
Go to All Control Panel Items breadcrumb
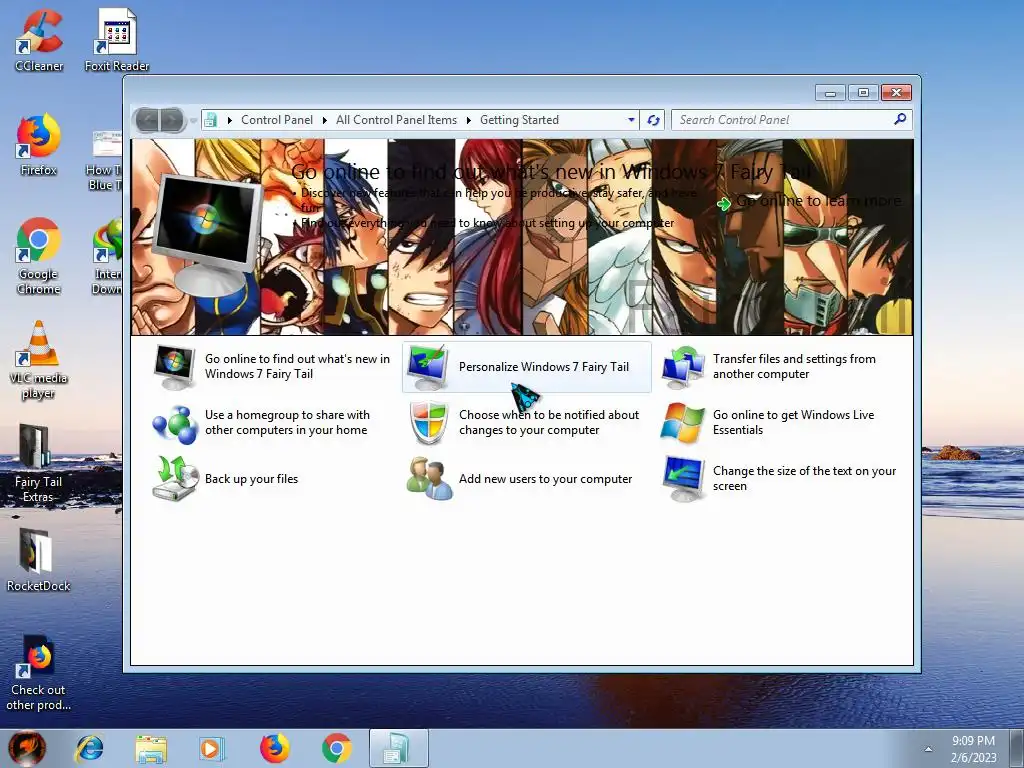tap(396, 120)
